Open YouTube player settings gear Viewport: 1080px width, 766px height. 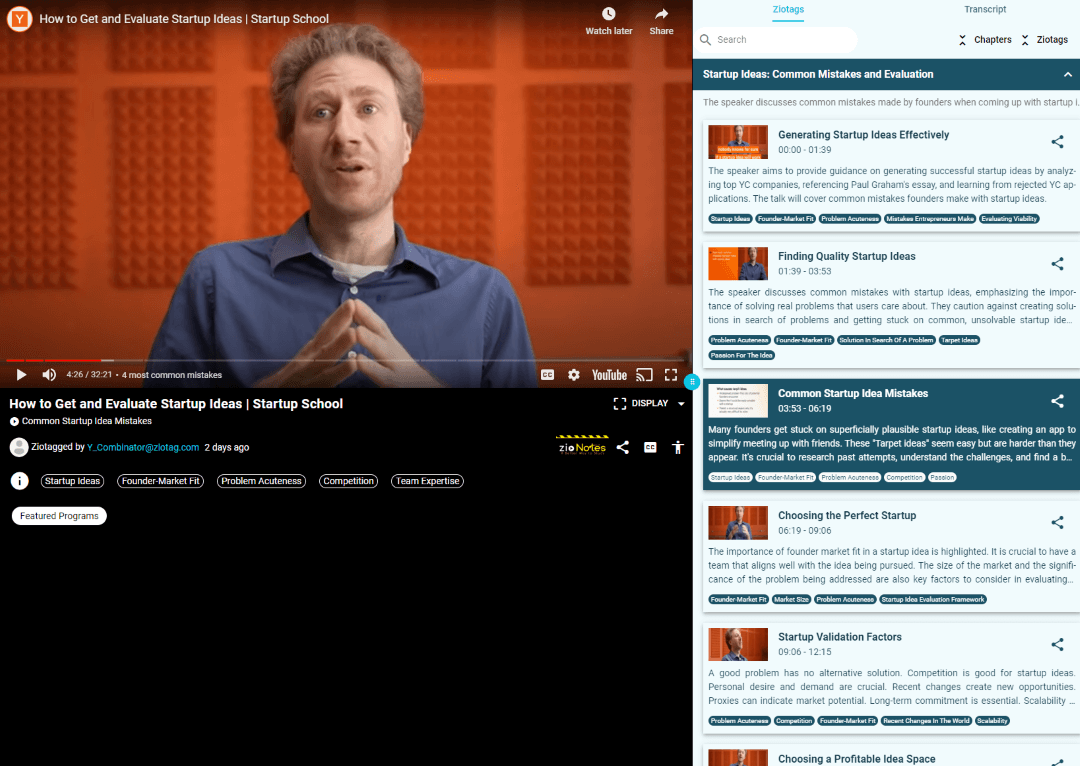574,375
